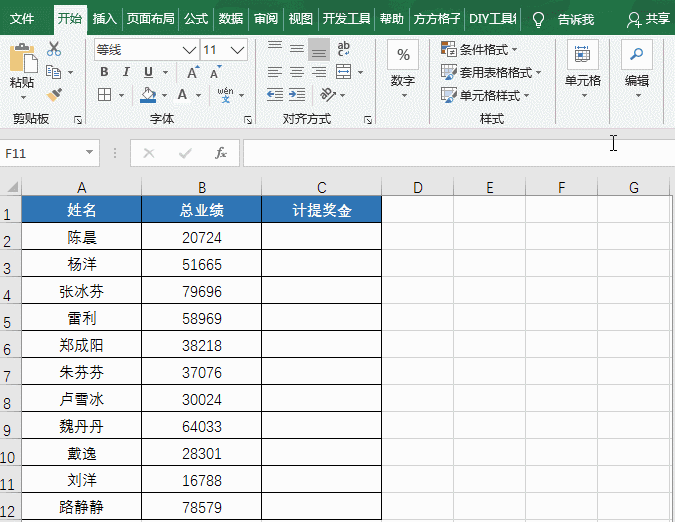Click the 共享 share button
The height and width of the screenshot is (522, 675).
pos(648,18)
